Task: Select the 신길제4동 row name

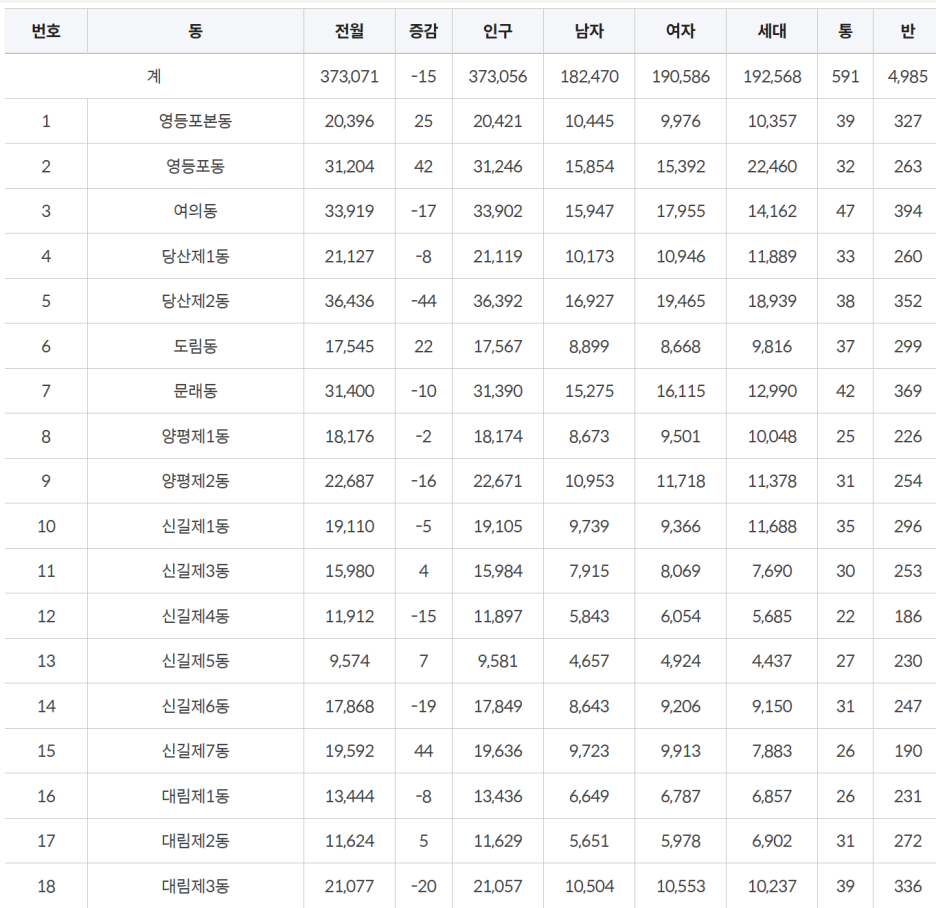Action: 195,616
